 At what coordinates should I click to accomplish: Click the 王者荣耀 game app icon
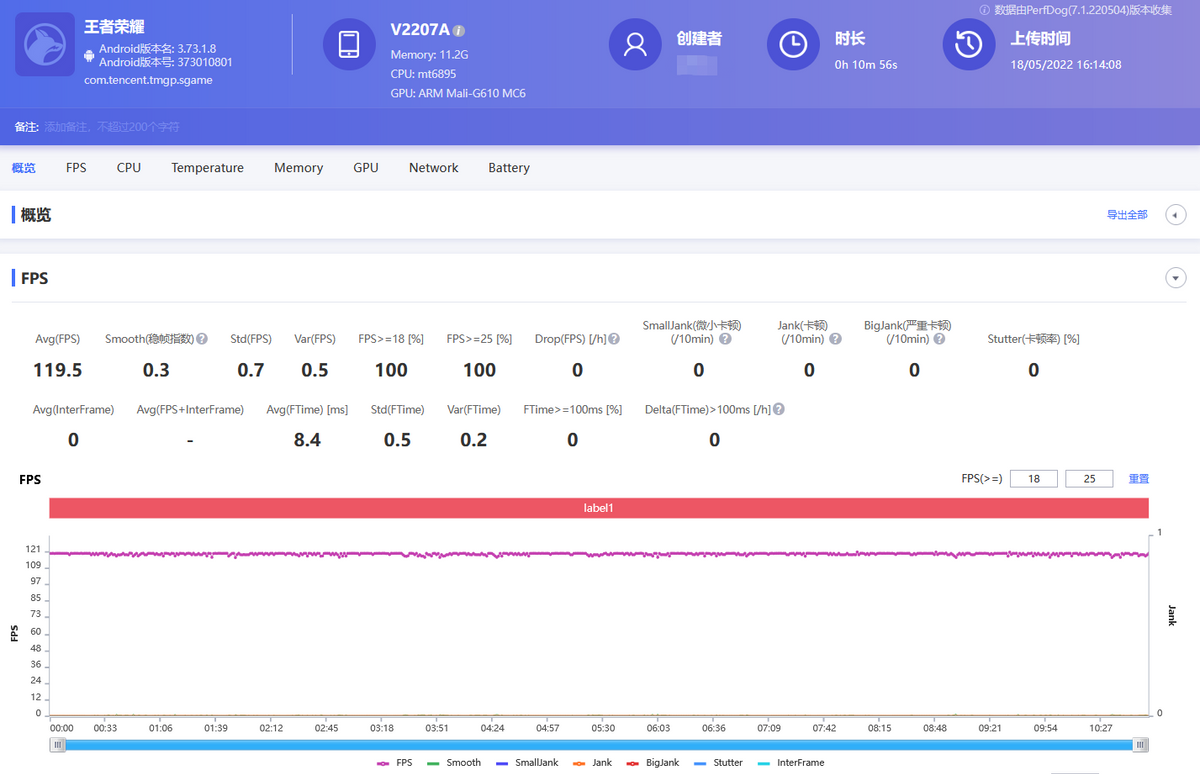point(45,44)
